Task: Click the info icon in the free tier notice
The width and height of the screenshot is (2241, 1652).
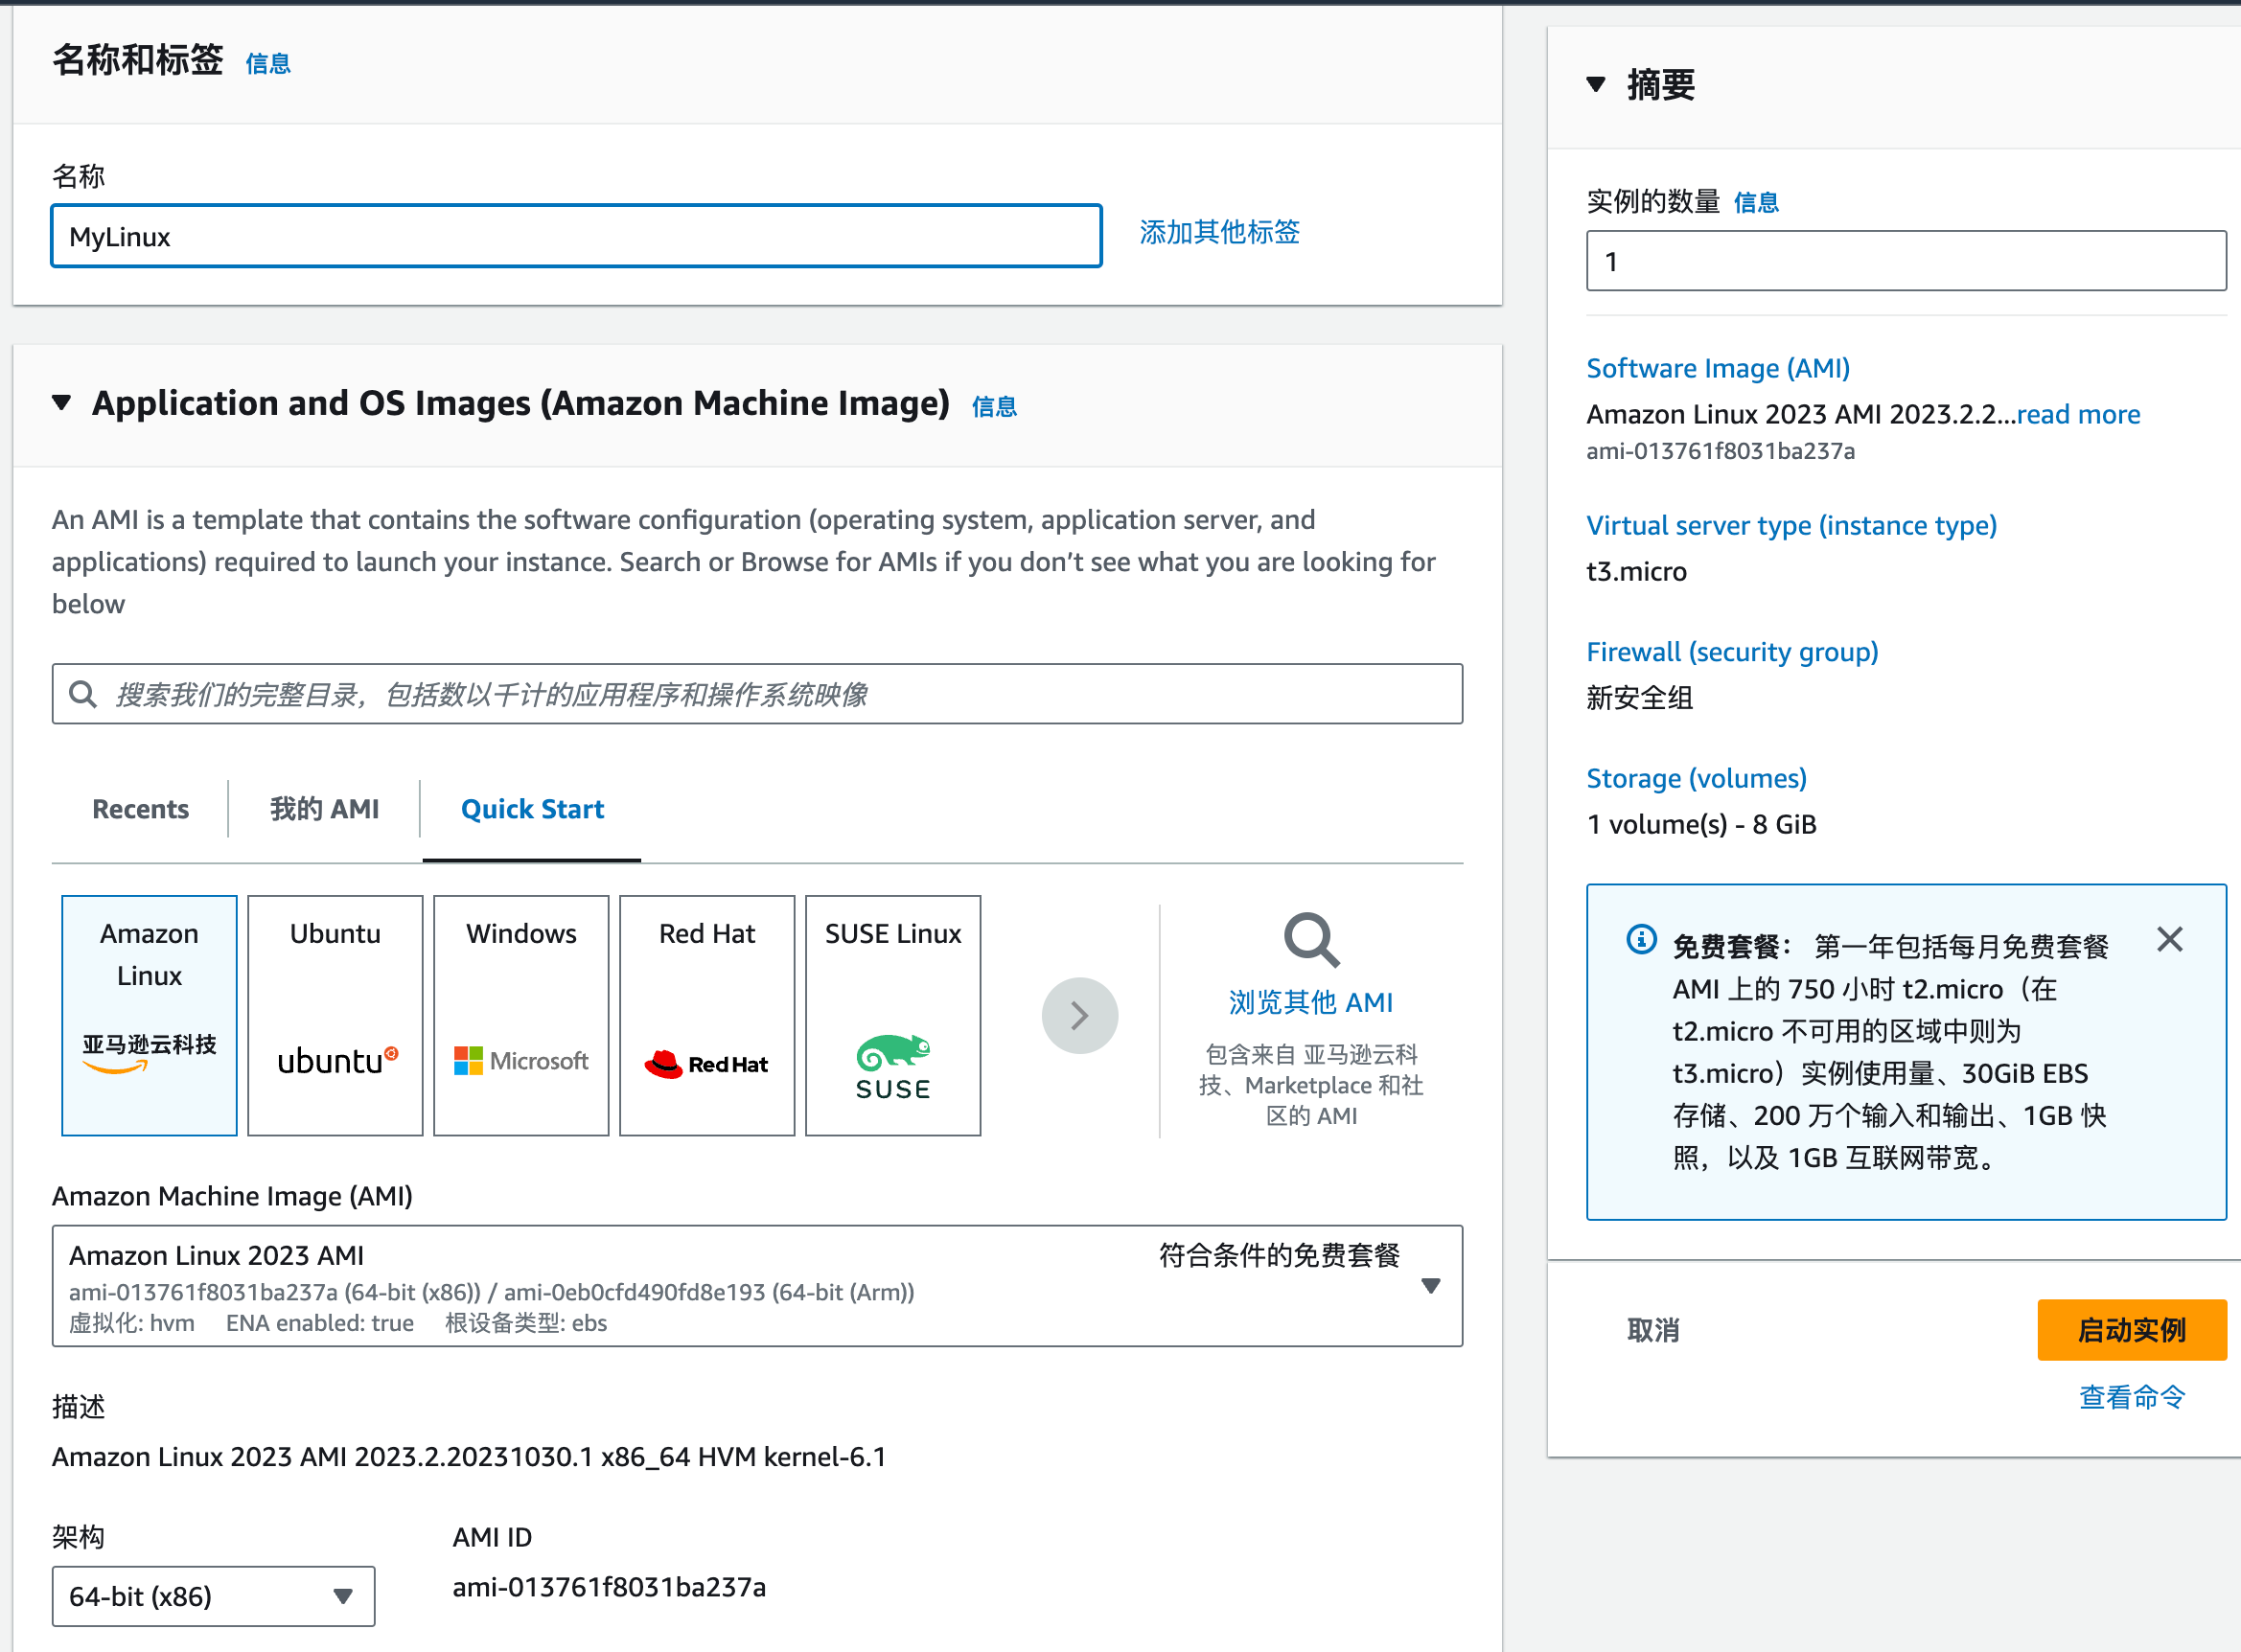Action: click(1641, 939)
